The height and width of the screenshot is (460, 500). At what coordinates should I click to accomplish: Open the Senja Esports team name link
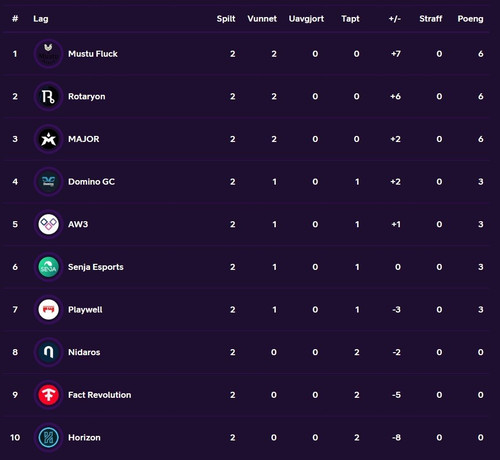[x=96, y=267]
